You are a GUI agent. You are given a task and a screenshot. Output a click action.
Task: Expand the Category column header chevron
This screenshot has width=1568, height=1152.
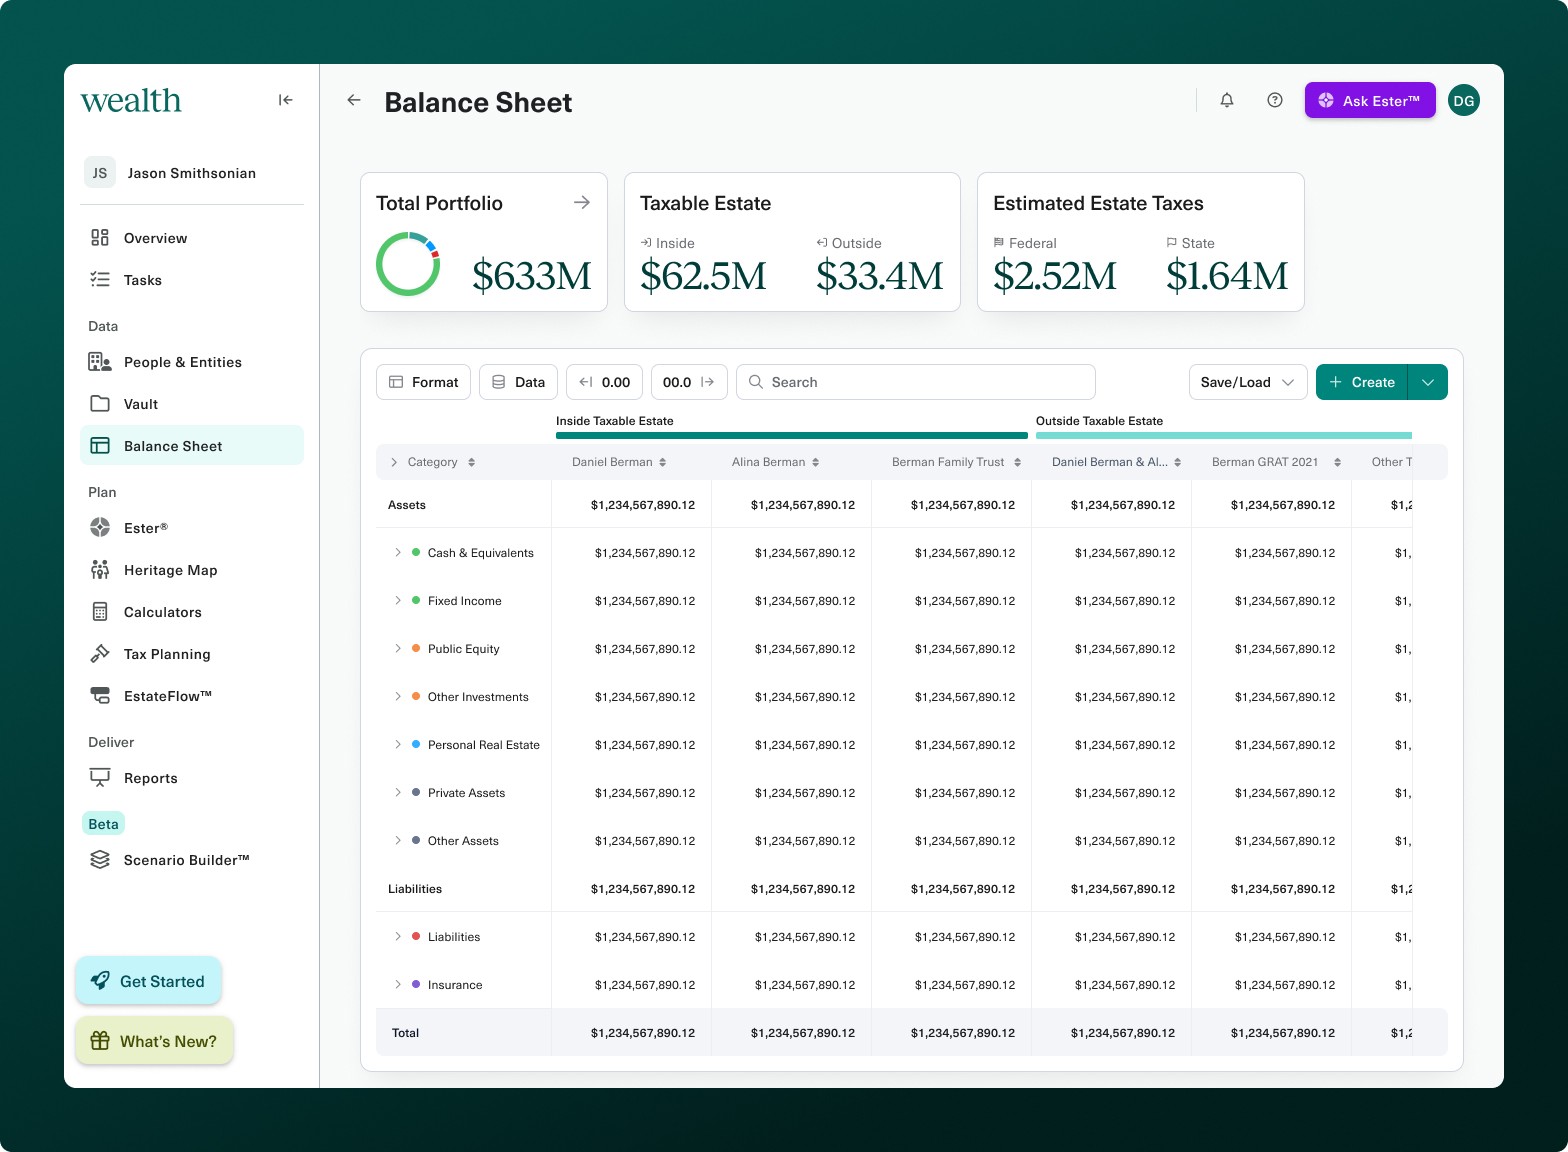tap(394, 462)
